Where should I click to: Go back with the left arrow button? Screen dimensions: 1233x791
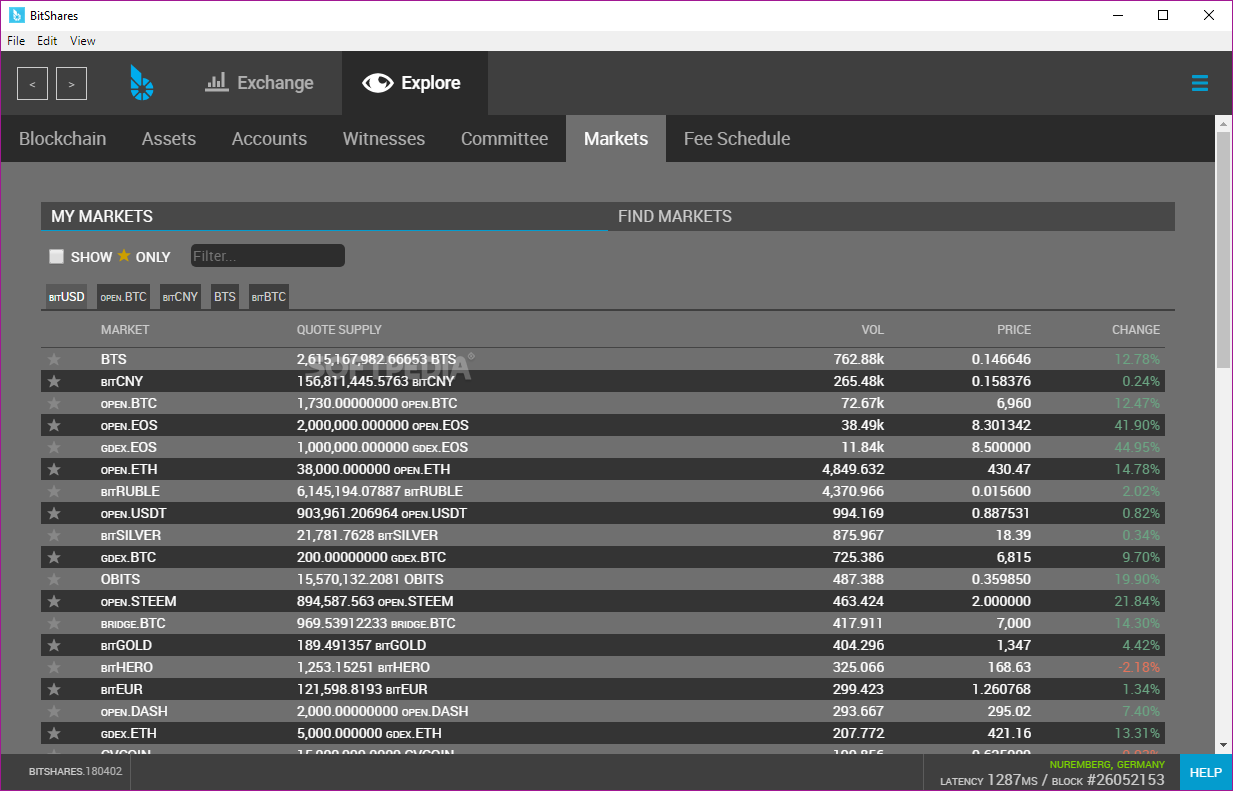pyautogui.click(x=32, y=84)
